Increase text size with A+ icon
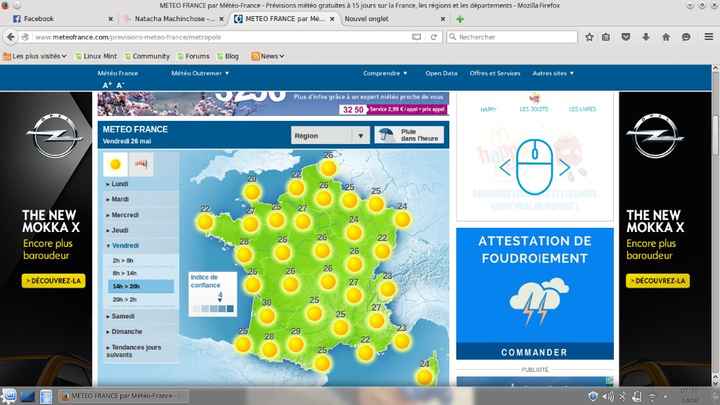This screenshot has width=720, height=405. point(107,85)
